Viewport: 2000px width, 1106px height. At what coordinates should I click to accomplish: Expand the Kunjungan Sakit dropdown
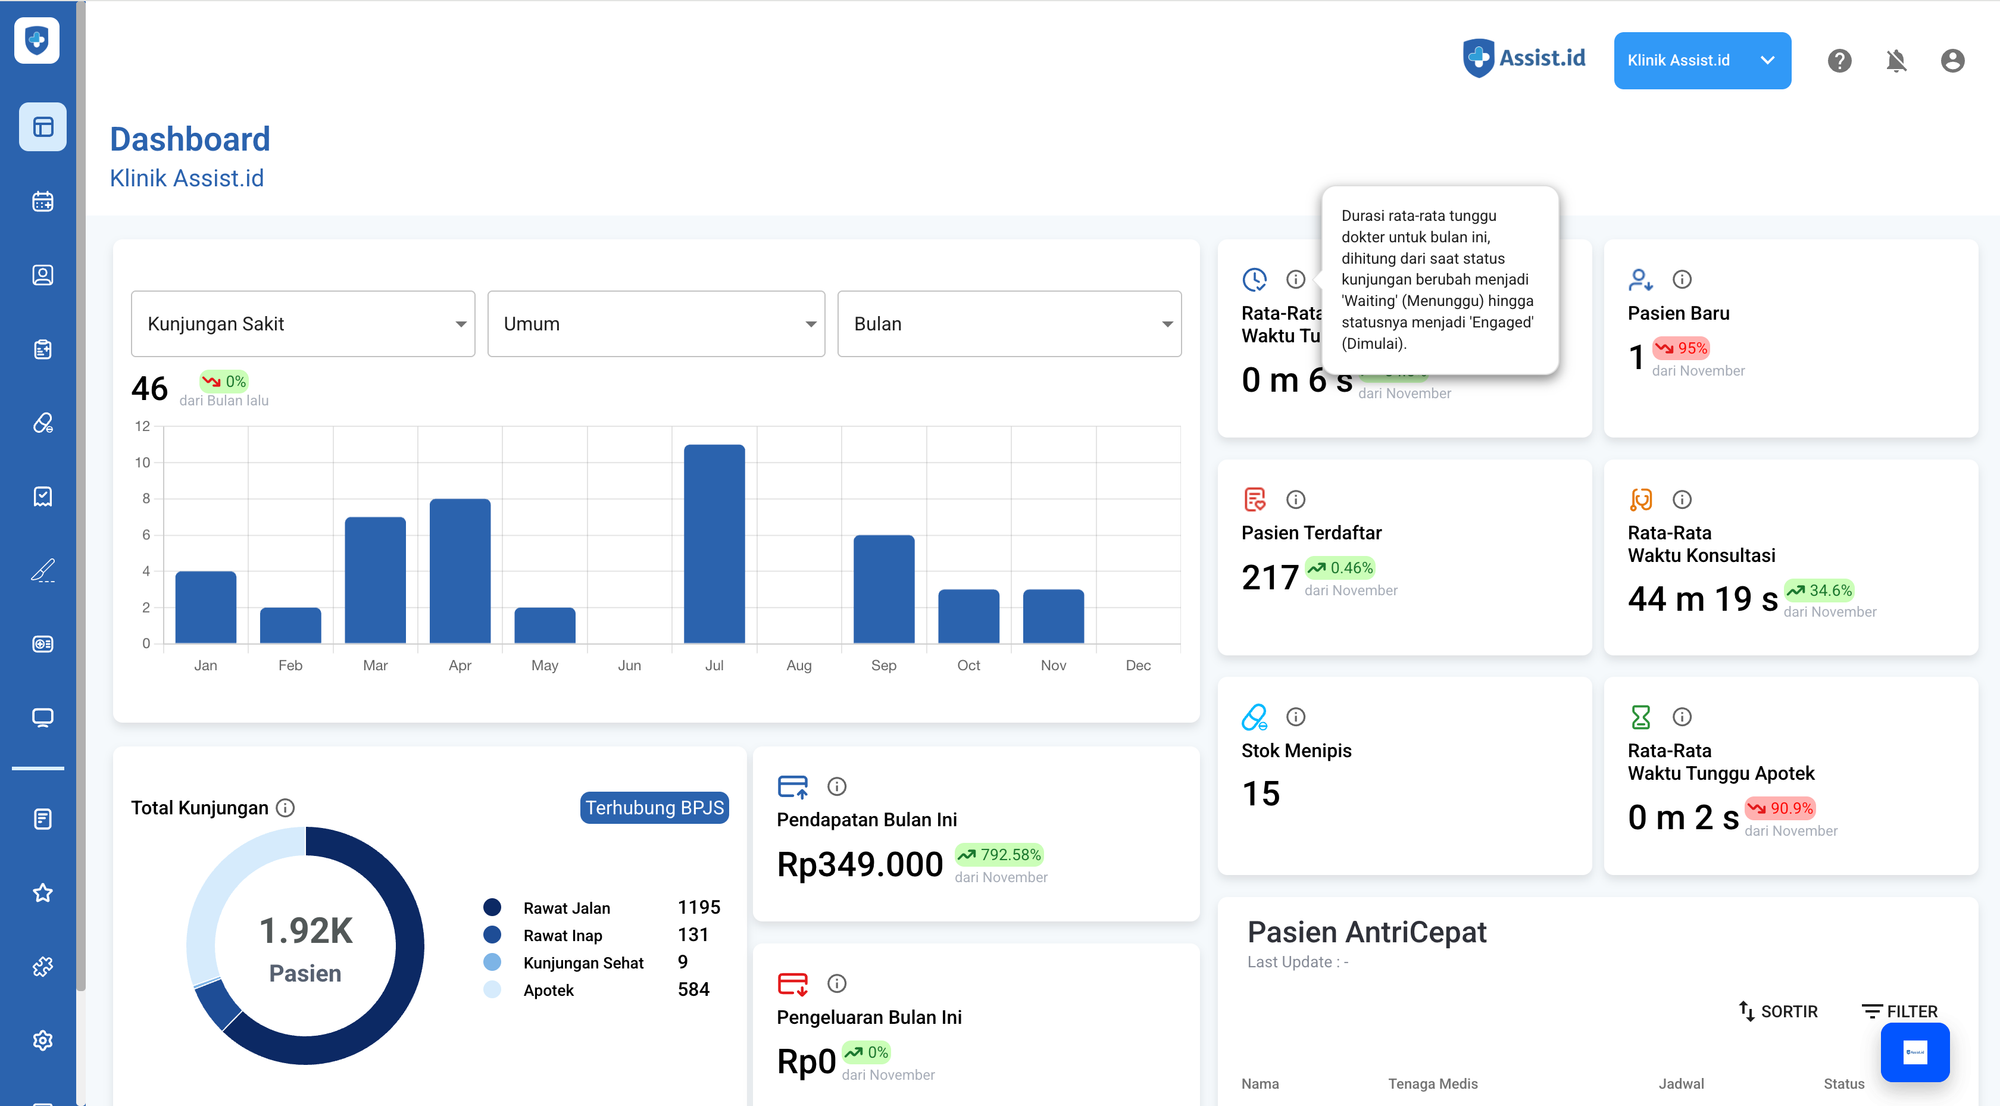pyautogui.click(x=302, y=324)
